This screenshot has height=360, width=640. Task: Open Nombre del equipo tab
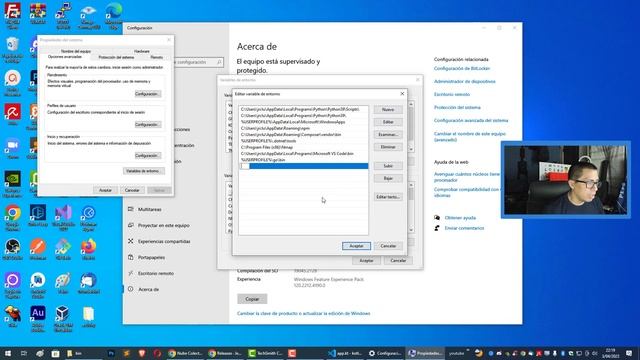pyautogui.click(x=76, y=51)
